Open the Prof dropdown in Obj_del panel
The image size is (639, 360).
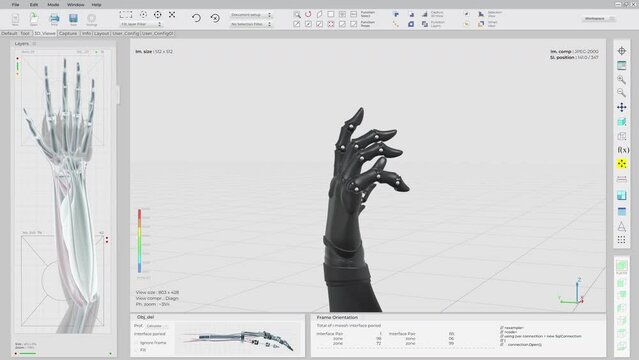[x=157, y=326]
